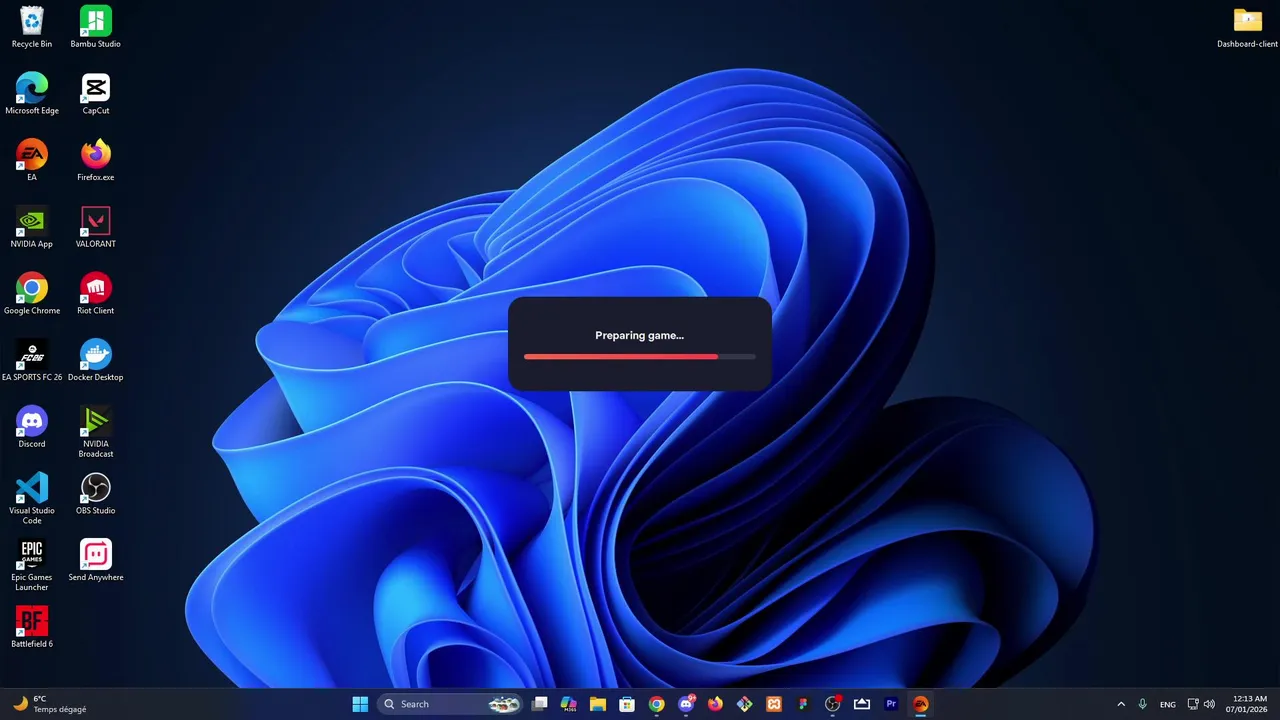This screenshot has width=1280, height=720.
Task: Open the volume speaker tray icon
Action: pos(1209,704)
